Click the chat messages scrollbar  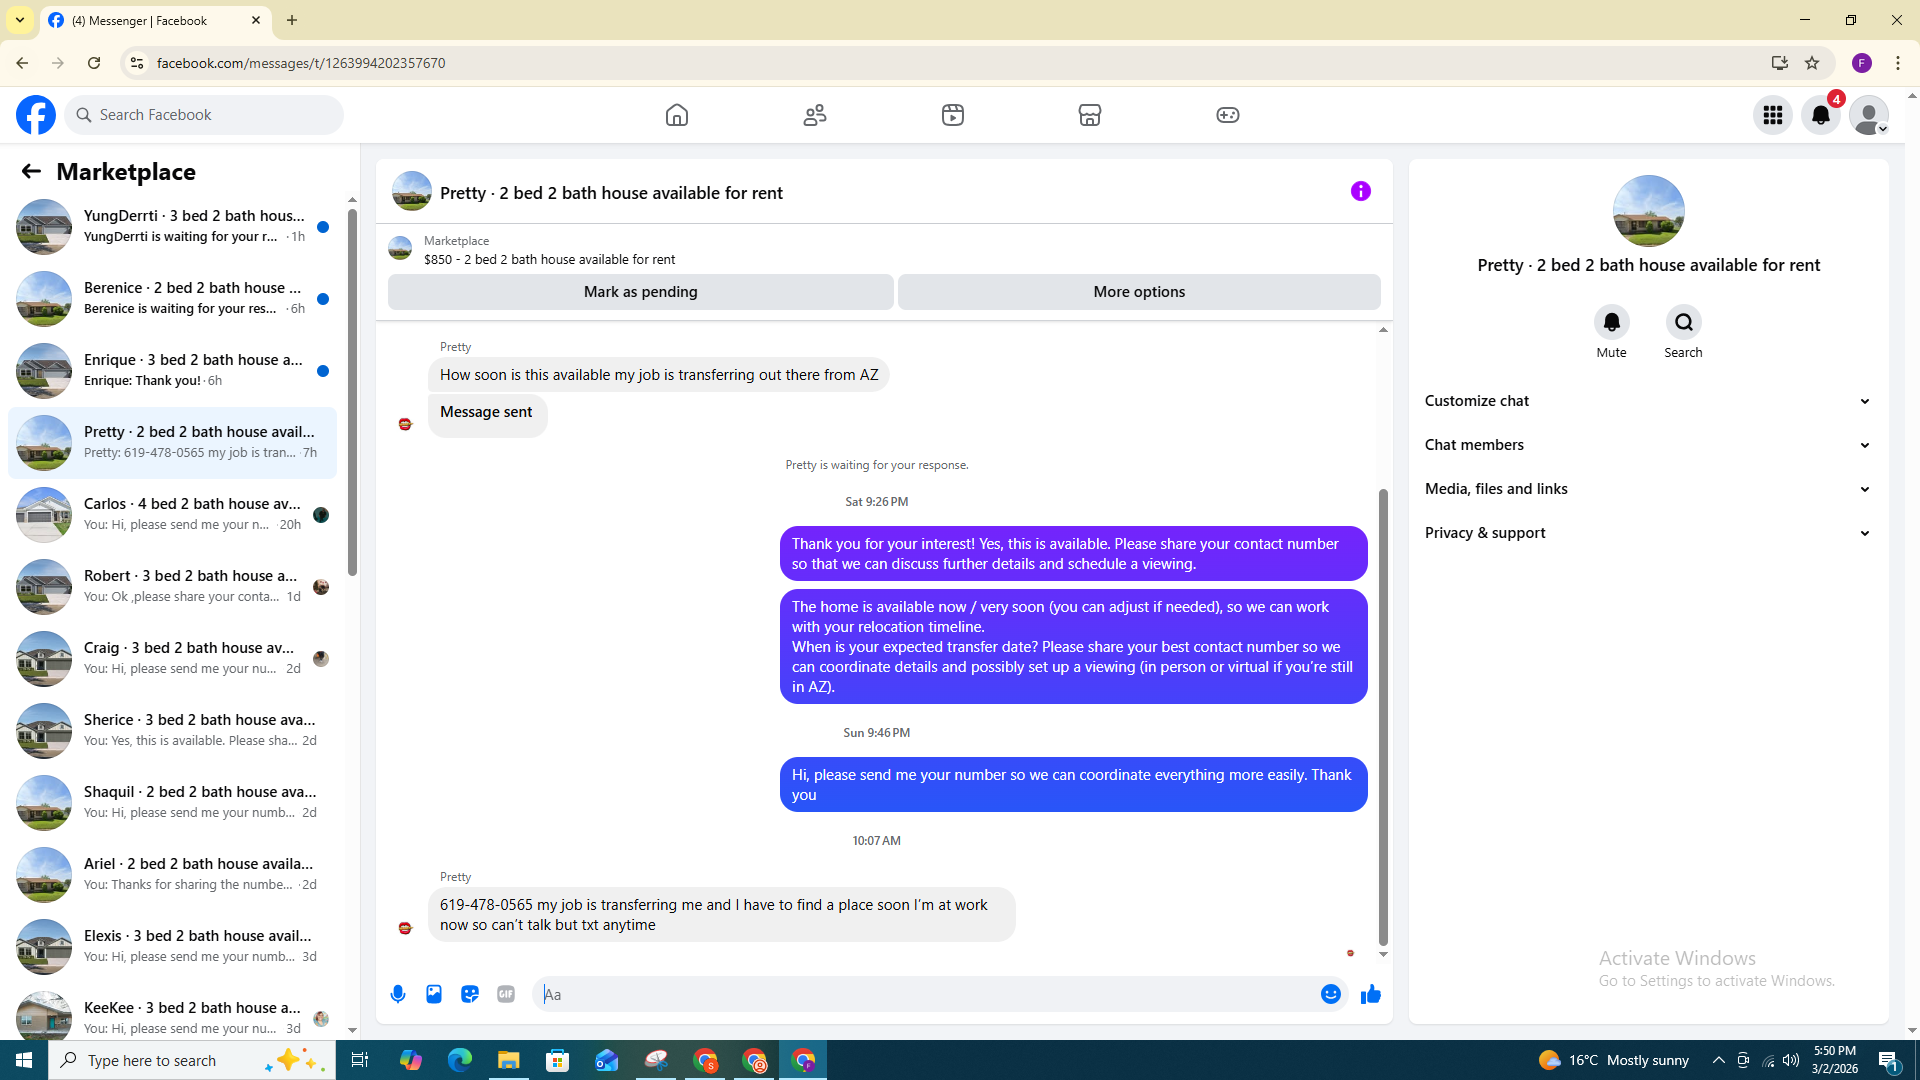[x=1383, y=717]
